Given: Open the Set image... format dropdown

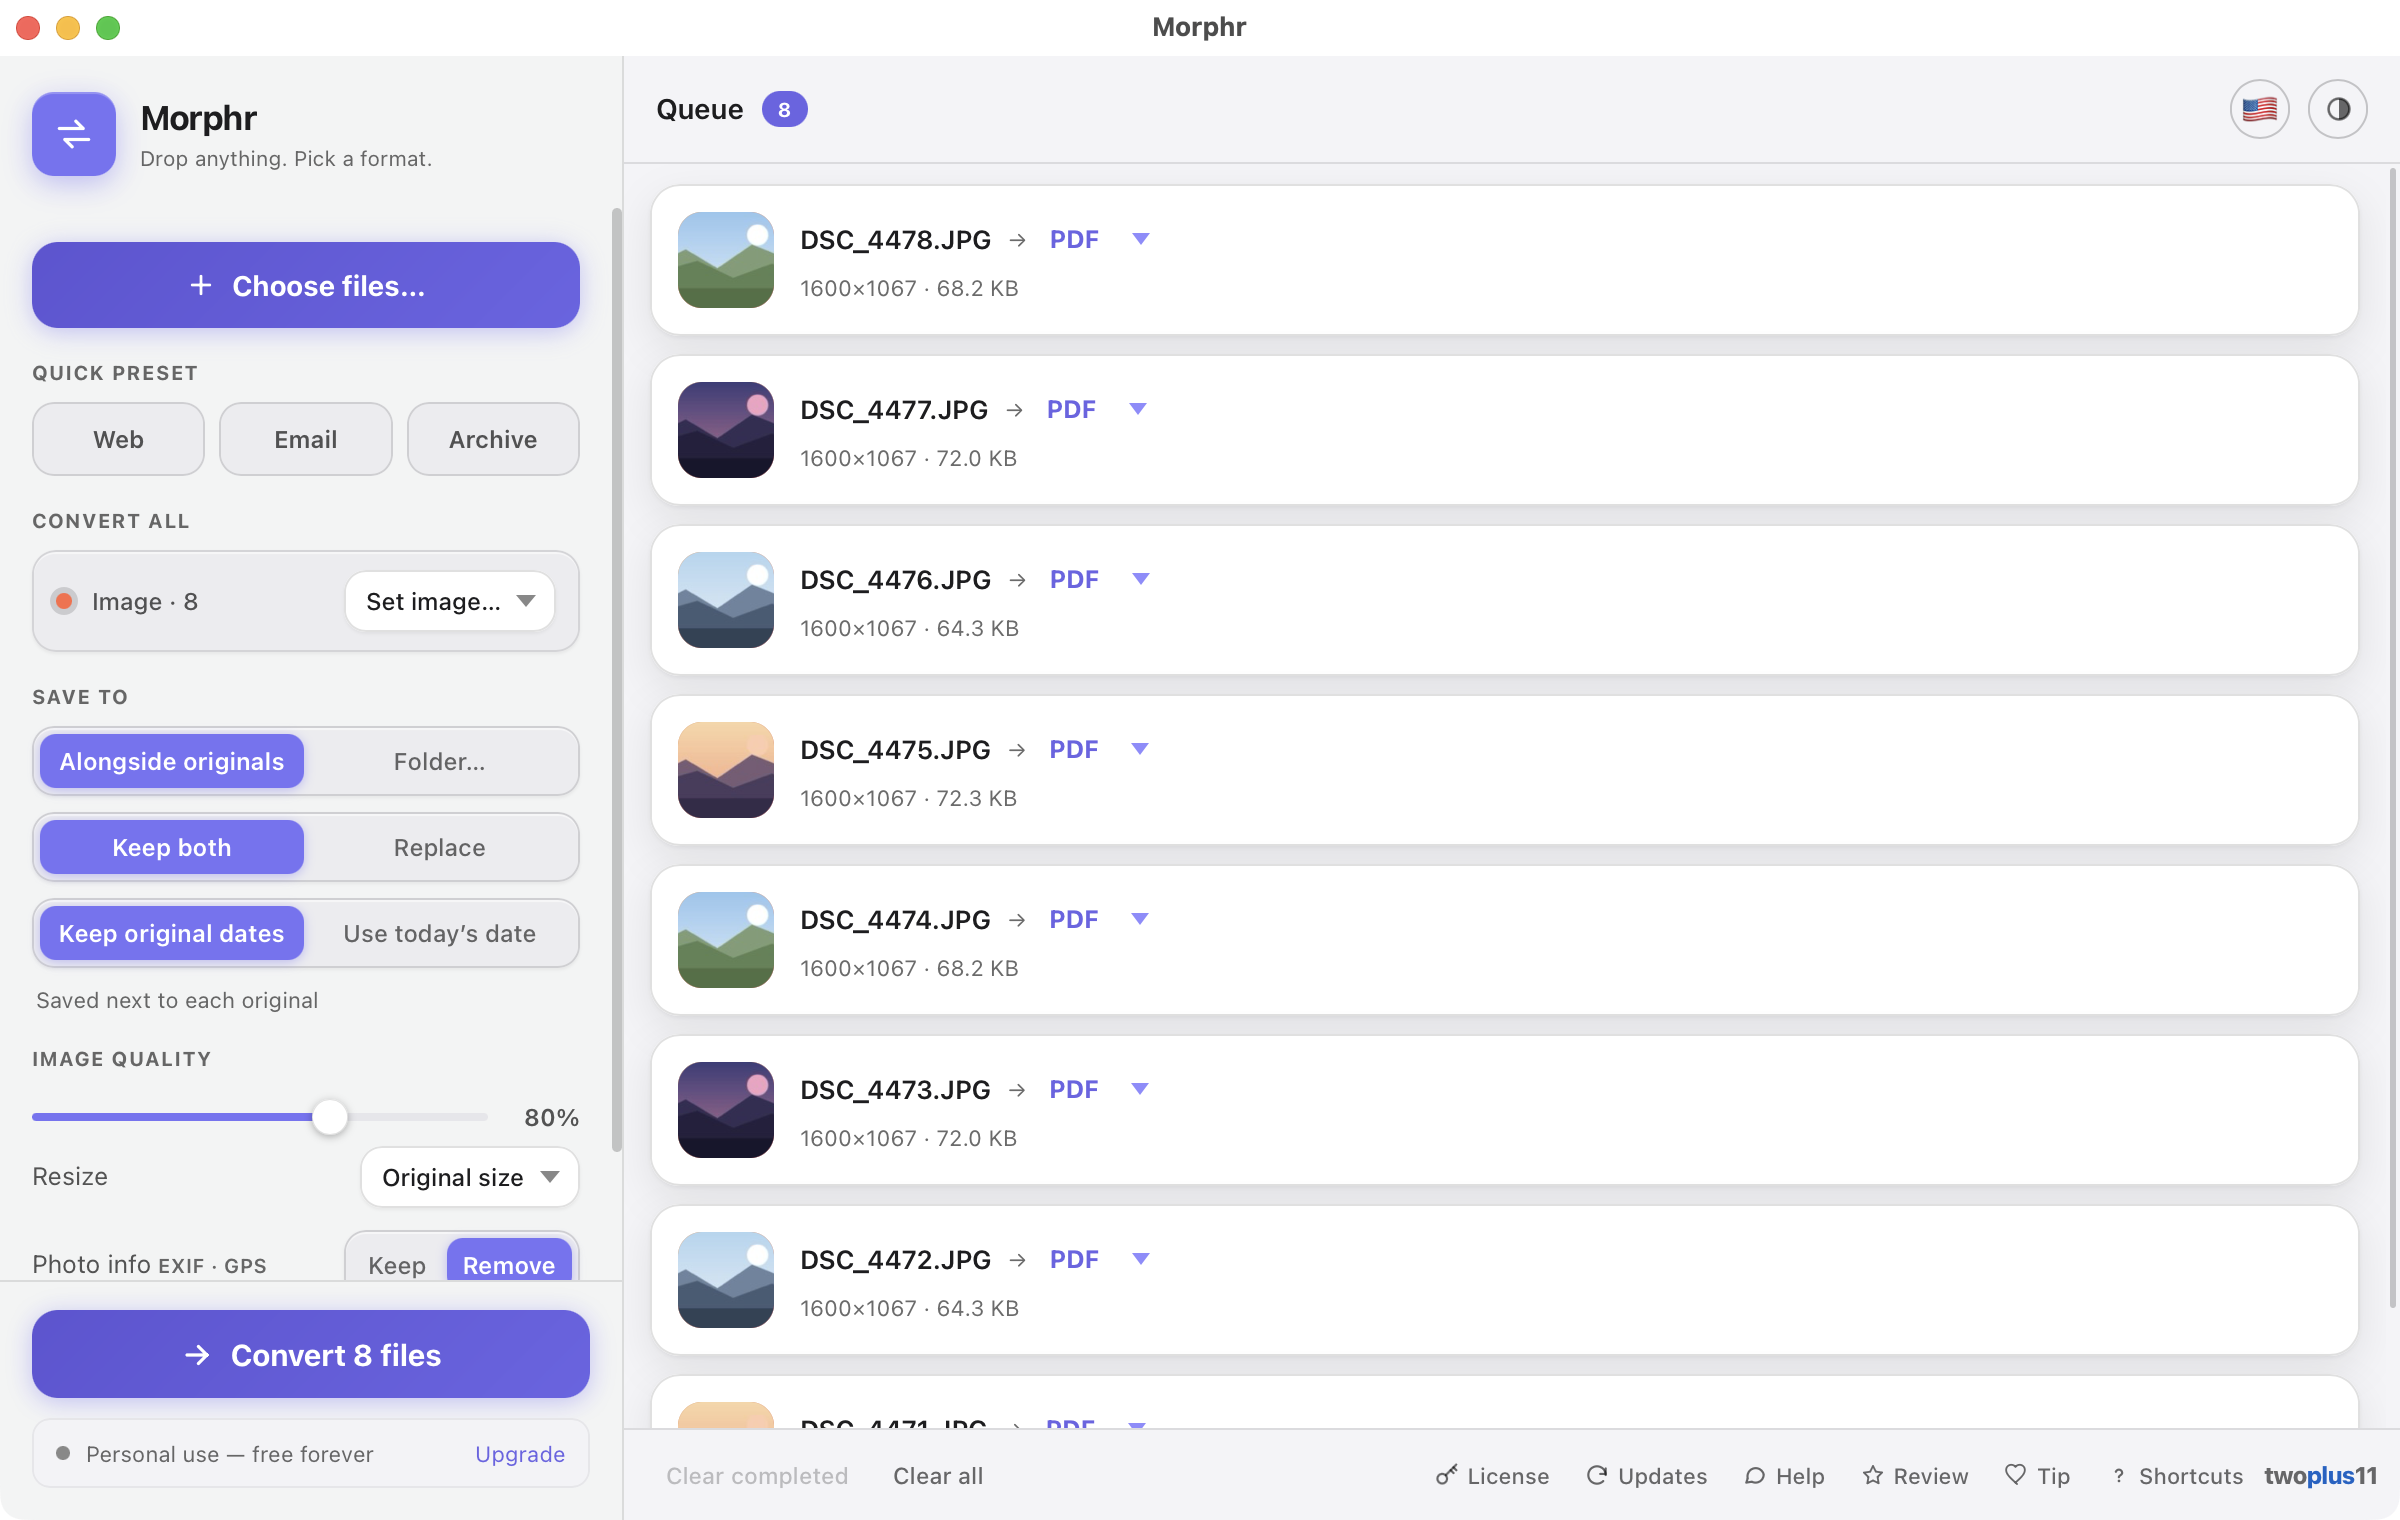Looking at the screenshot, I should tap(450, 601).
